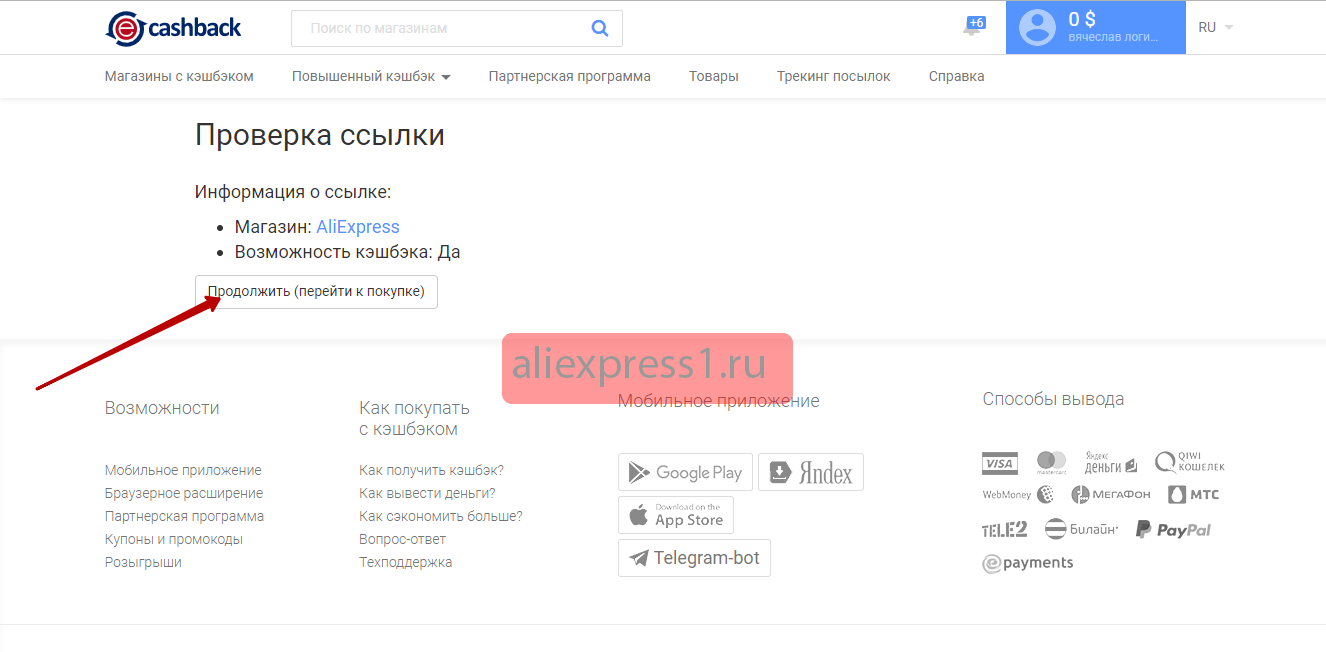Screen dimensions: 1326x652
Task: Click the ecashback logo
Action: [x=173, y=28]
